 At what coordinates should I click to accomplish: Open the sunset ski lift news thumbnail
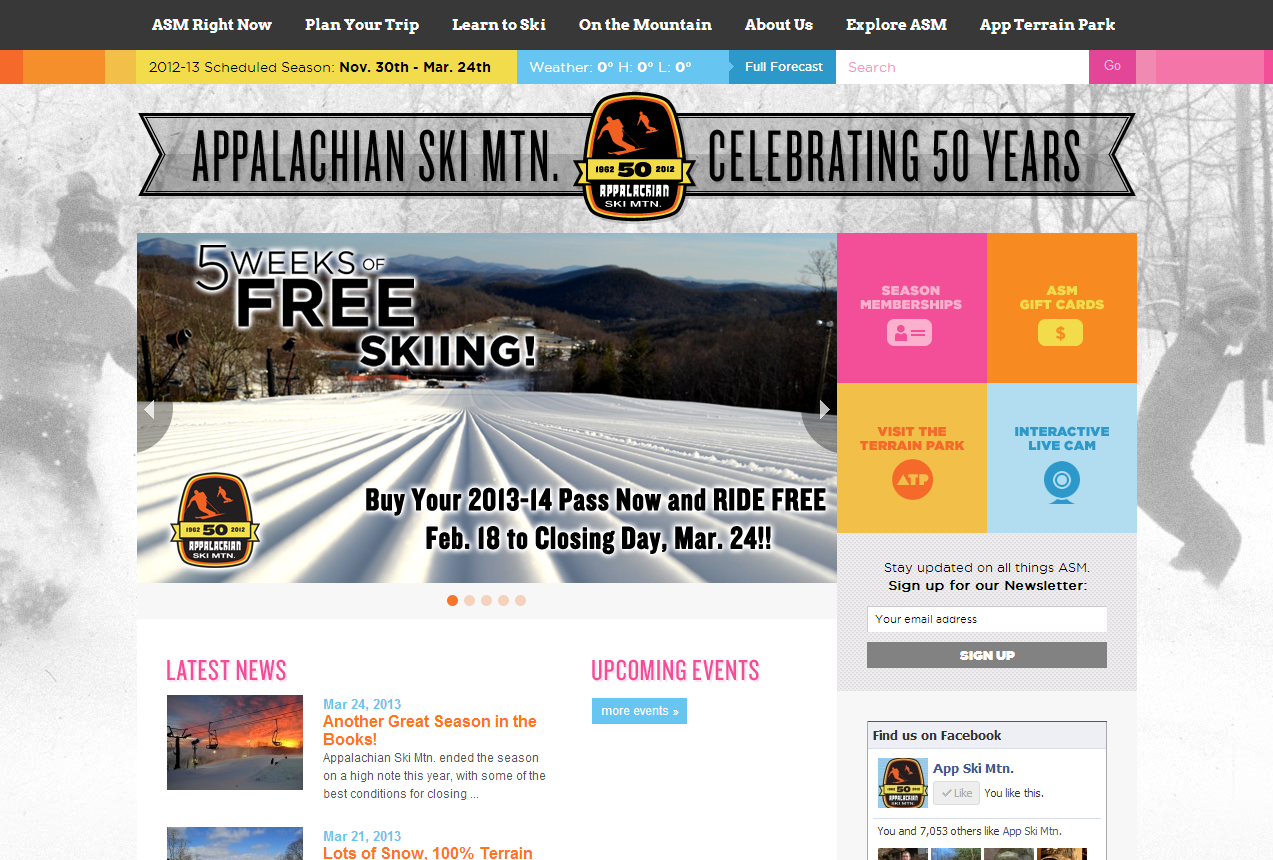coord(235,743)
